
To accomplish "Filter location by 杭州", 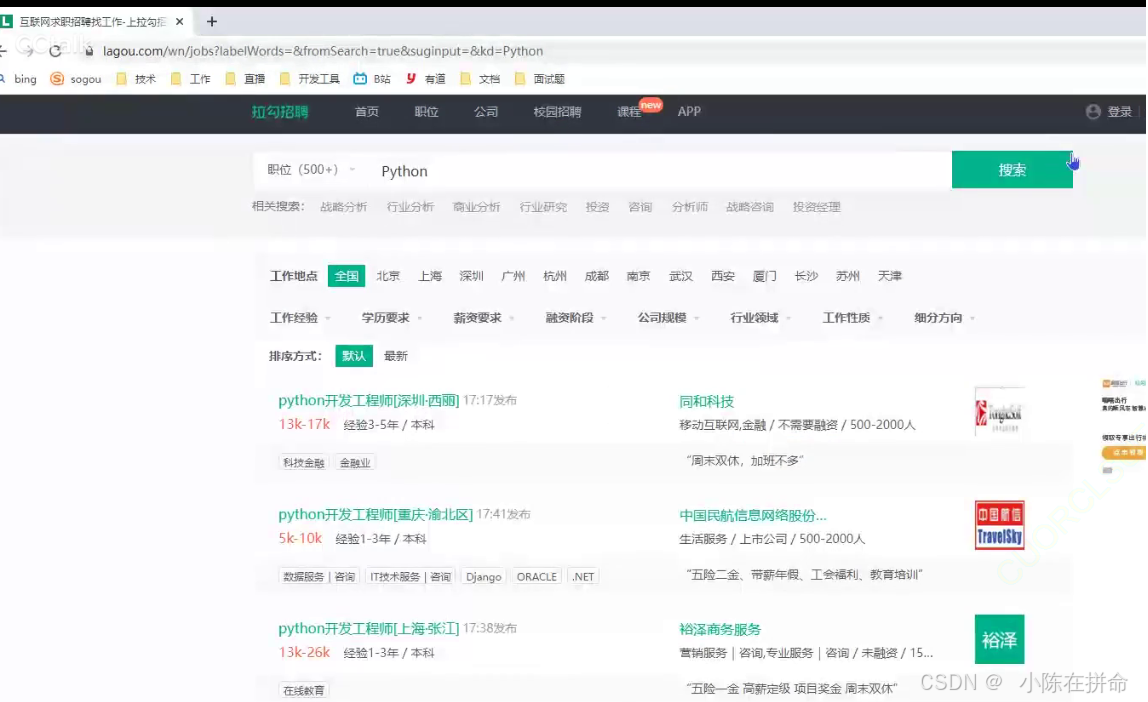I will 555,276.
